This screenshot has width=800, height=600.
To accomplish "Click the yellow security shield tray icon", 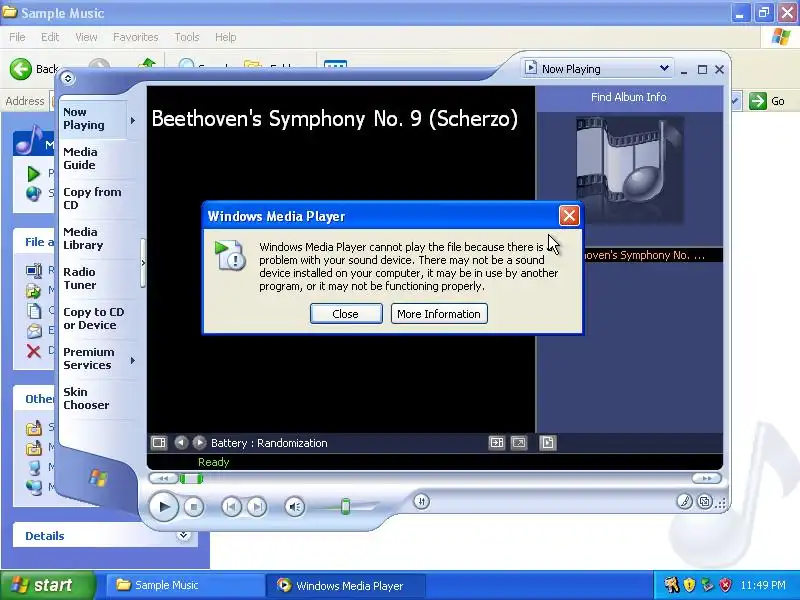I will point(689,584).
